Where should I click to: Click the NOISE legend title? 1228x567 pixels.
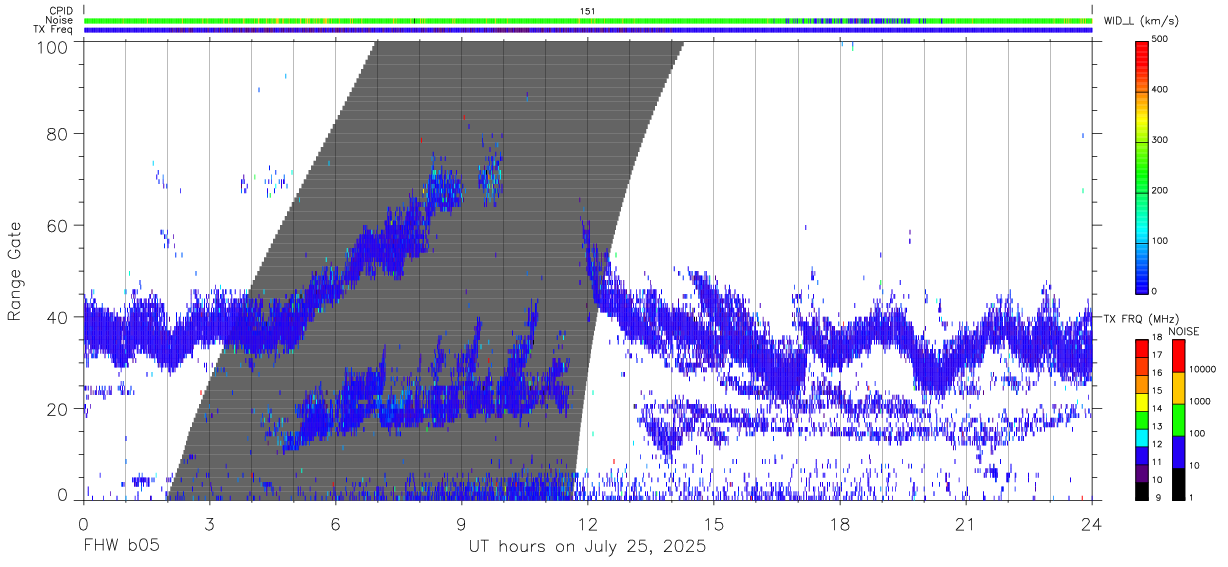point(1184,331)
